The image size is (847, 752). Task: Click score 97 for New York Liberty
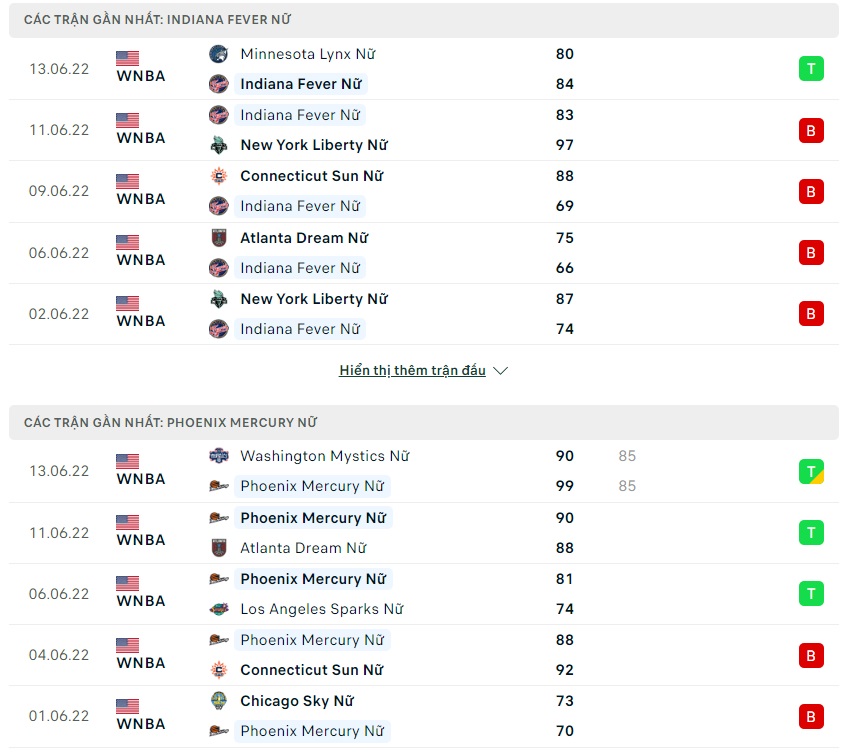click(x=564, y=145)
